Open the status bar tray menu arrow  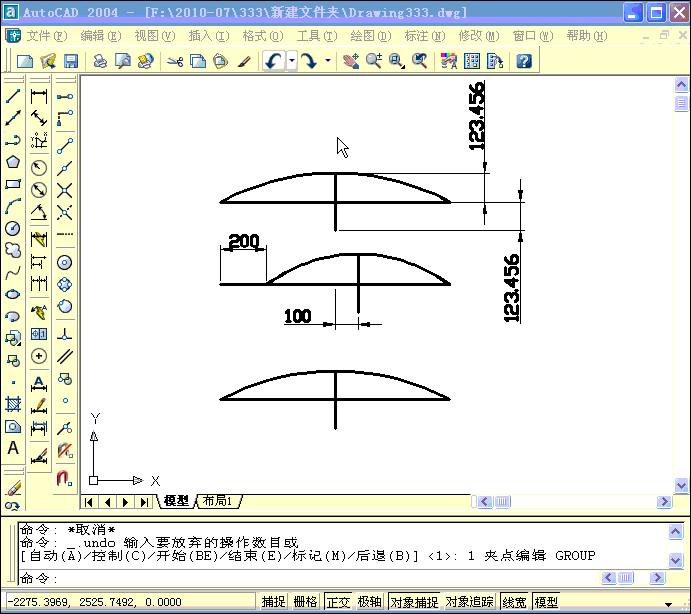[x=669, y=604]
